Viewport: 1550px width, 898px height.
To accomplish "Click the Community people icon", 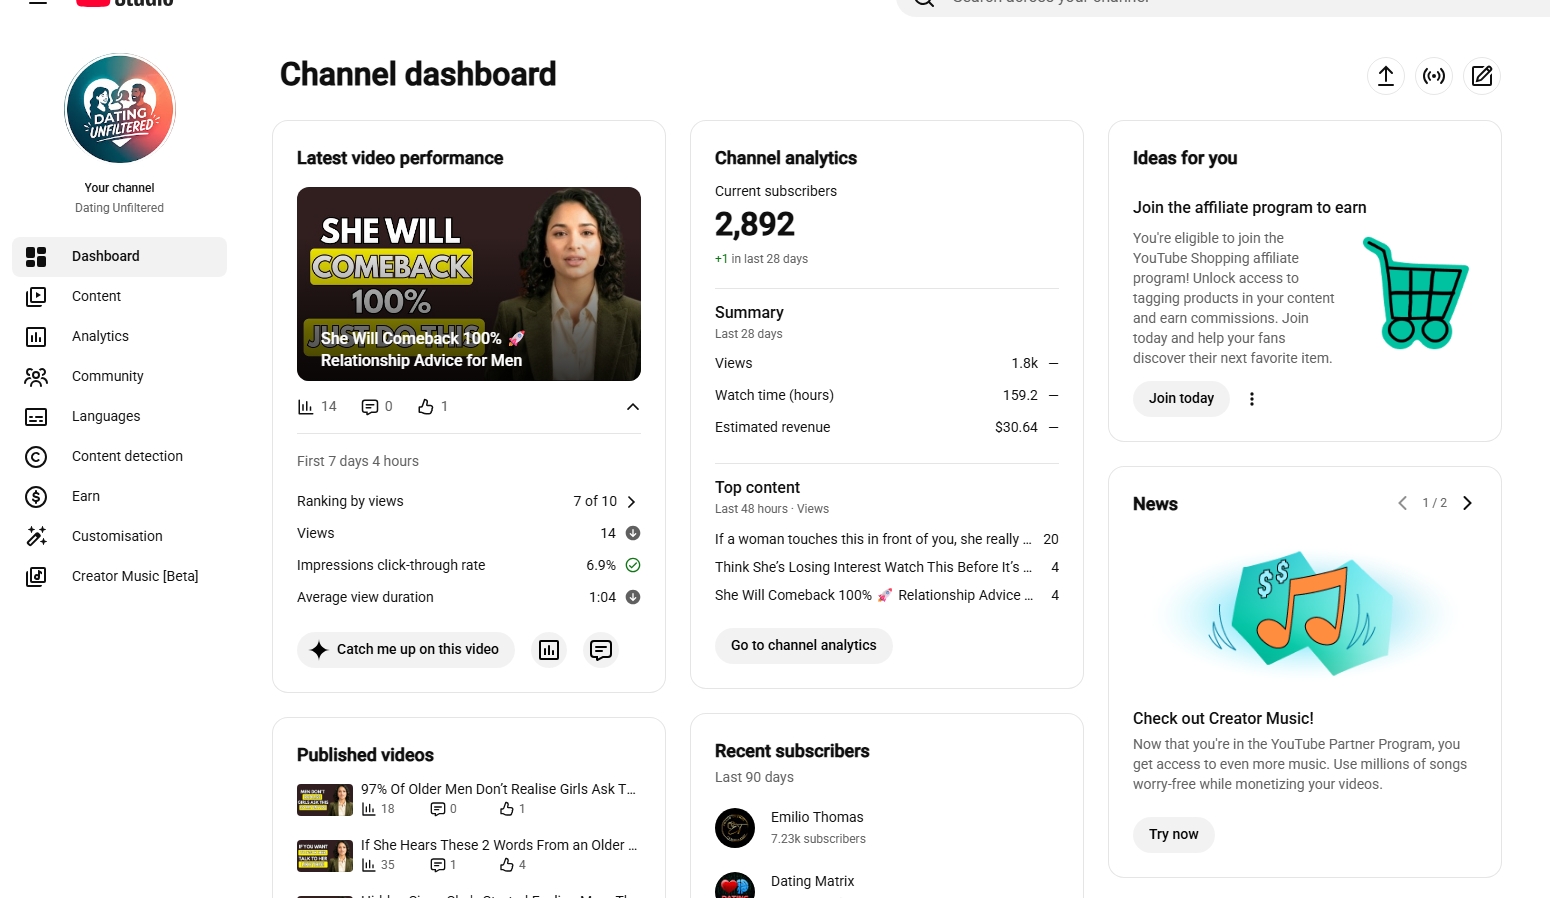I will pos(36,377).
